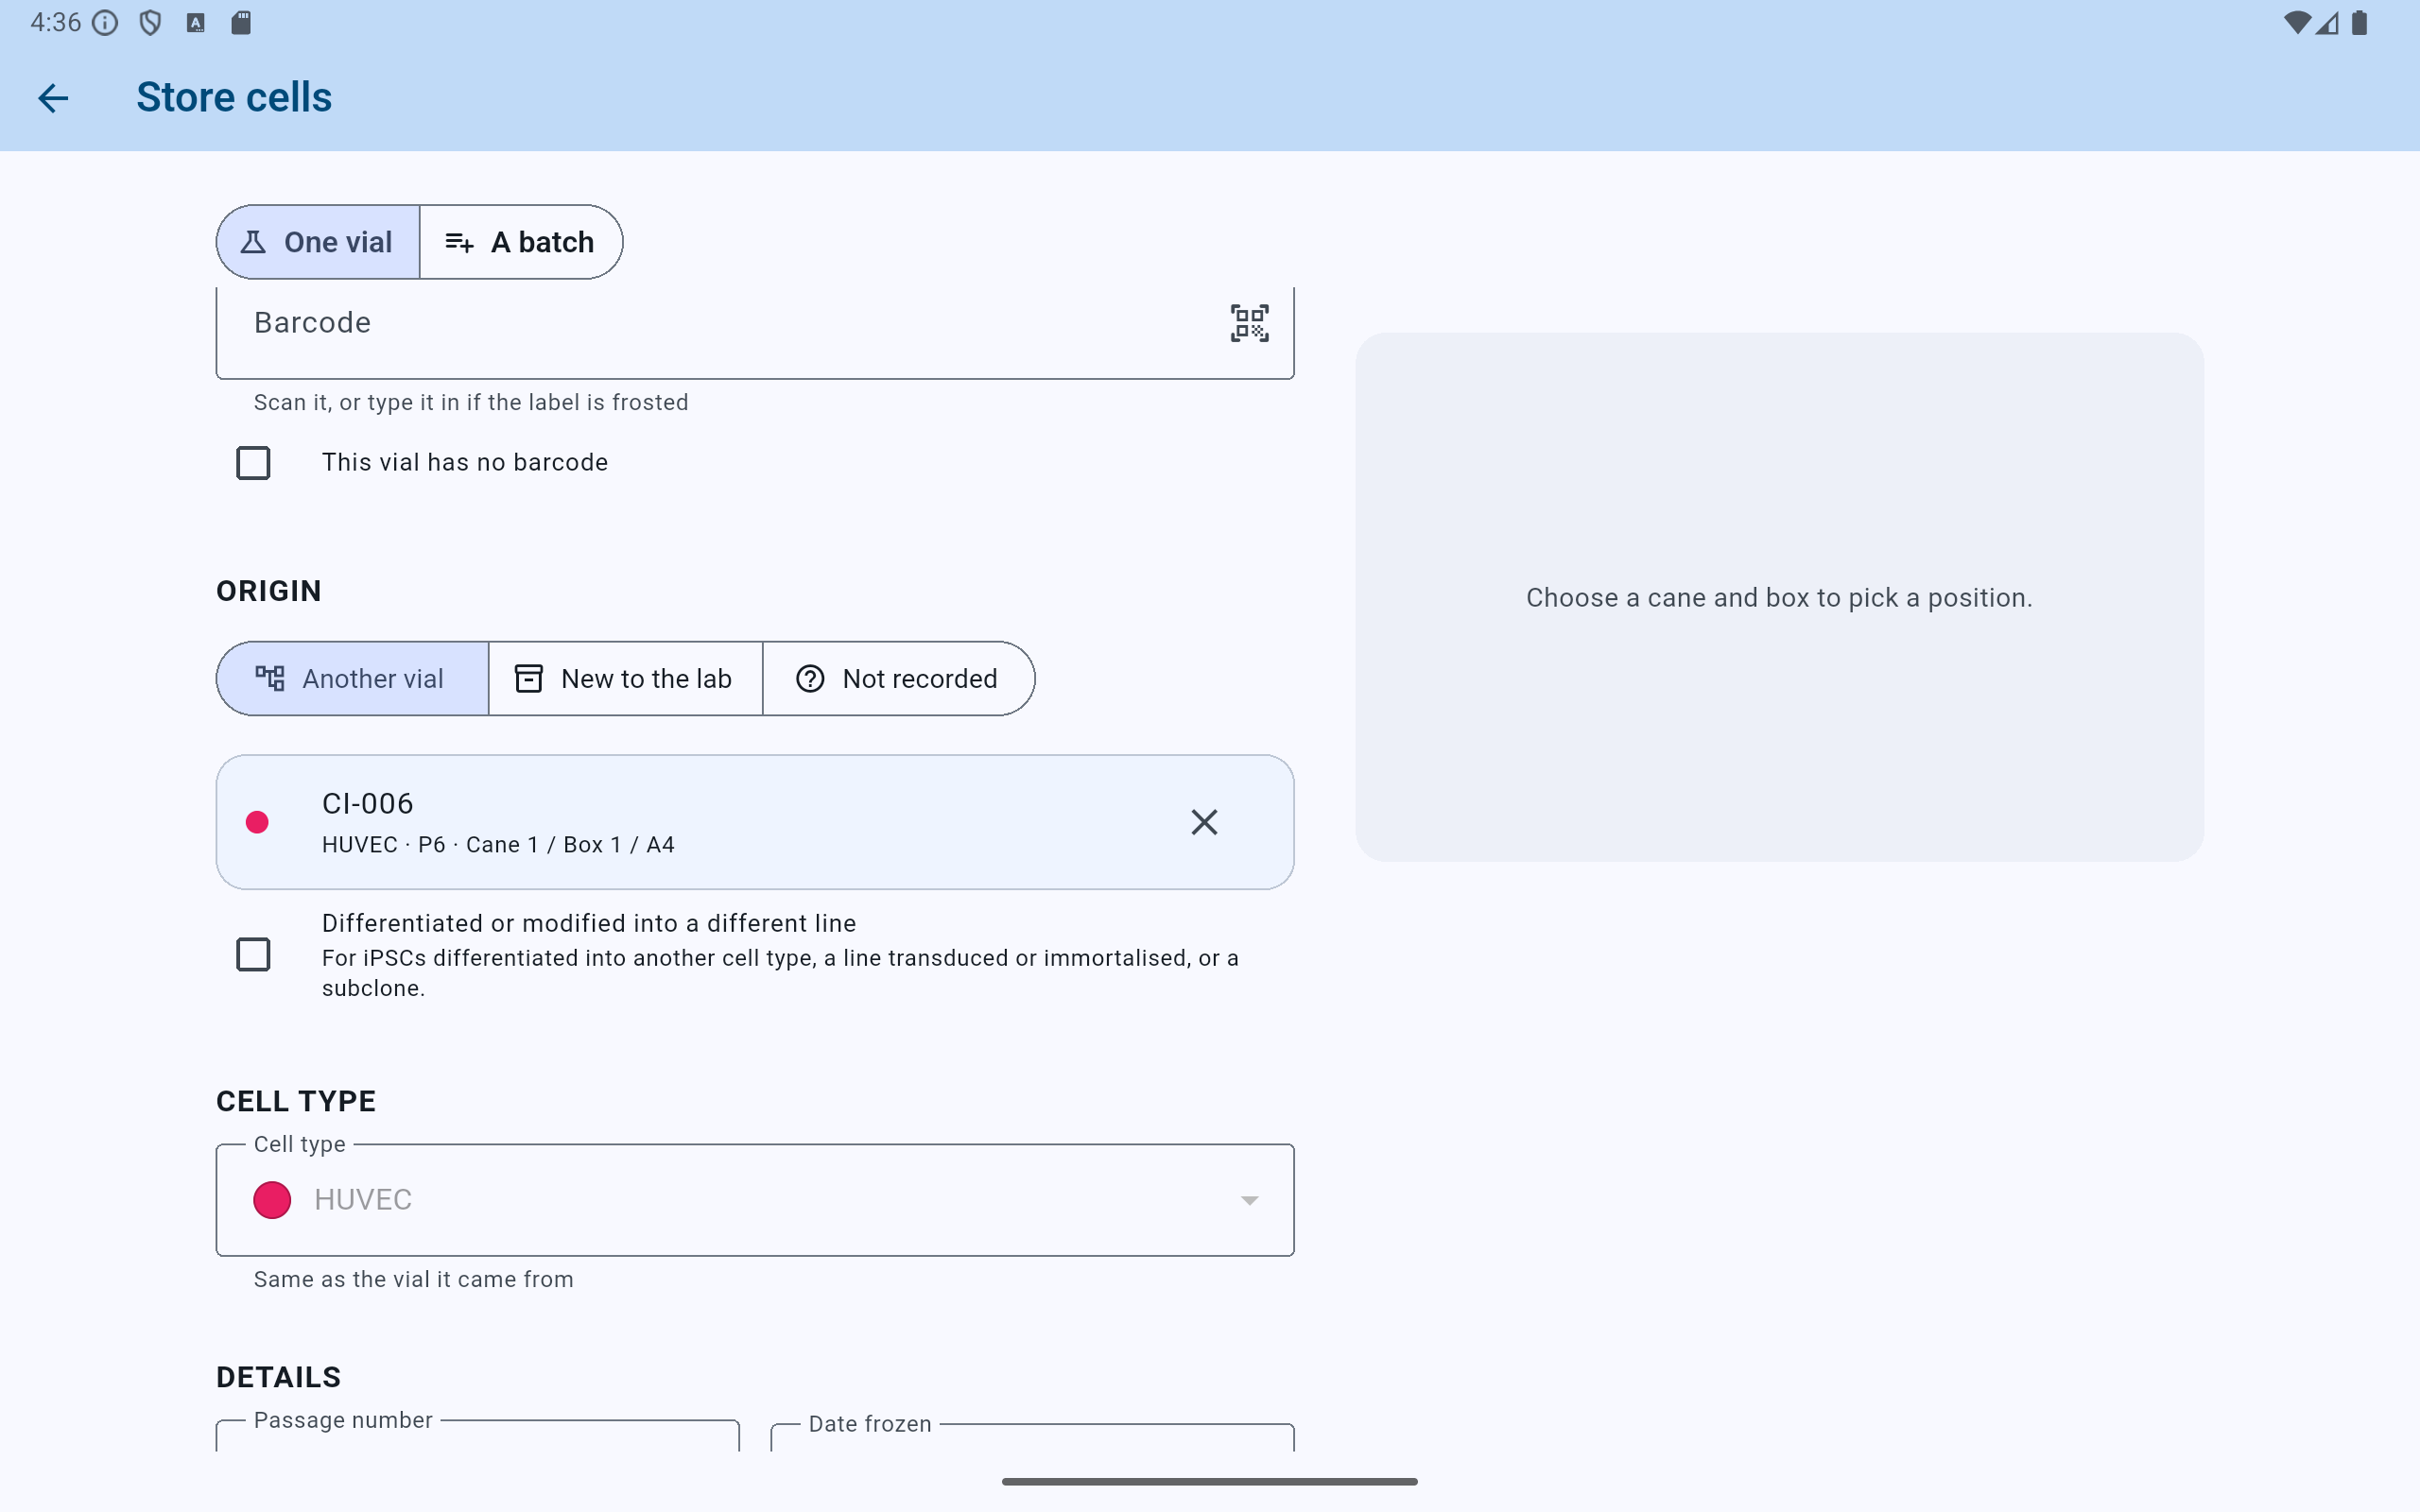Check This vial has no barcode
Screen dimensions: 2420x1512
coord(253,463)
